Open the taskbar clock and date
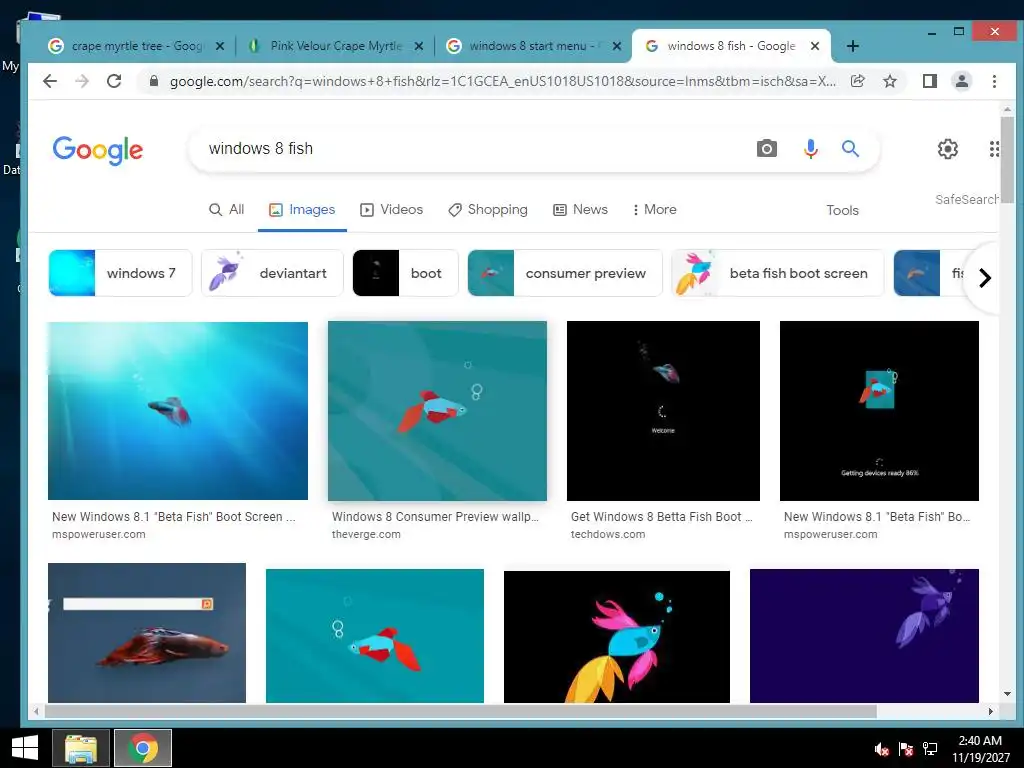 [980, 749]
